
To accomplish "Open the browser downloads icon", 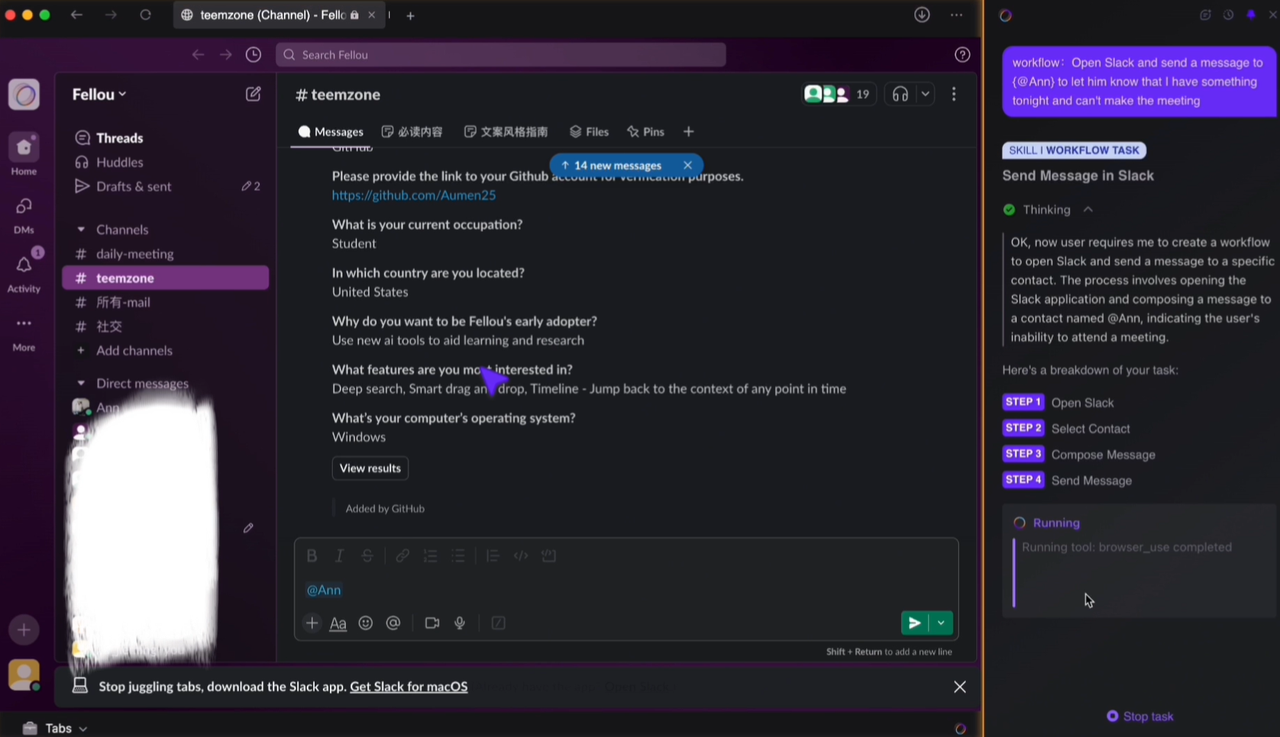I will pyautogui.click(x=922, y=15).
